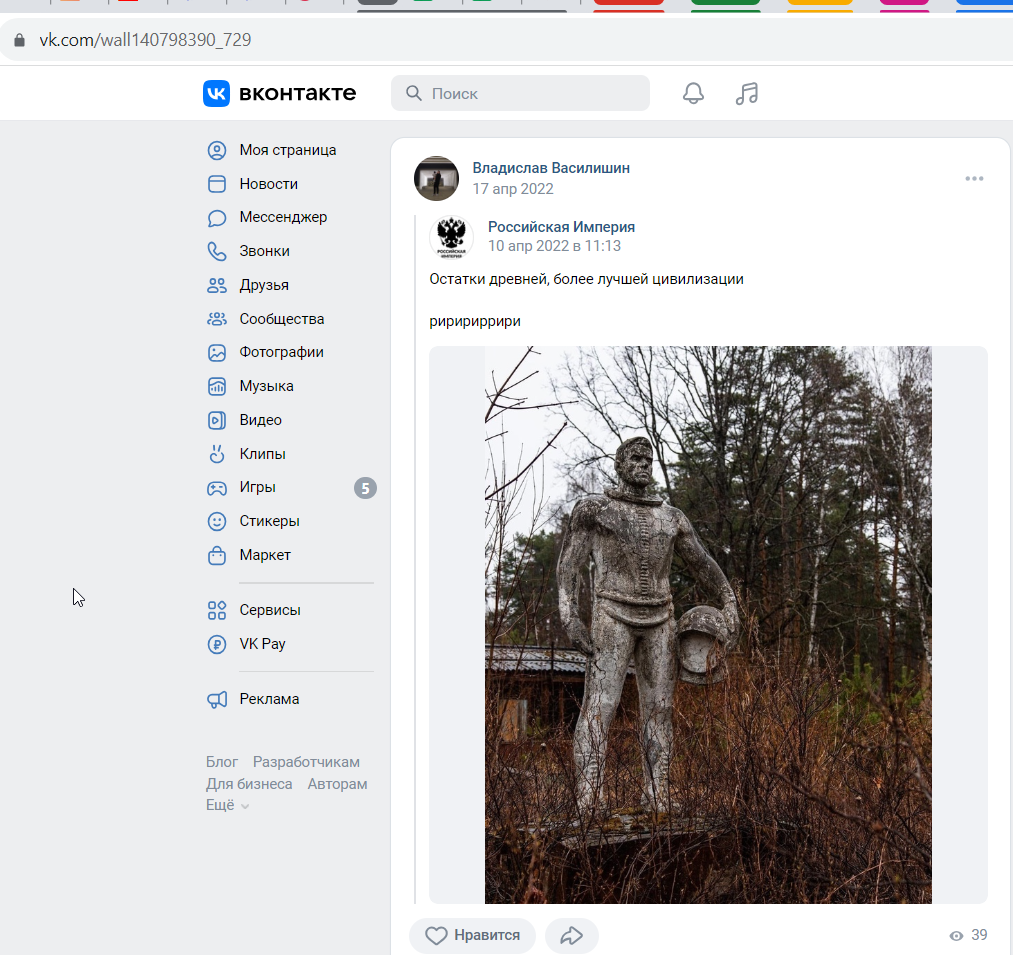The height and width of the screenshot is (955, 1013).
Task: Open notifications bell icon
Action: point(693,94)
